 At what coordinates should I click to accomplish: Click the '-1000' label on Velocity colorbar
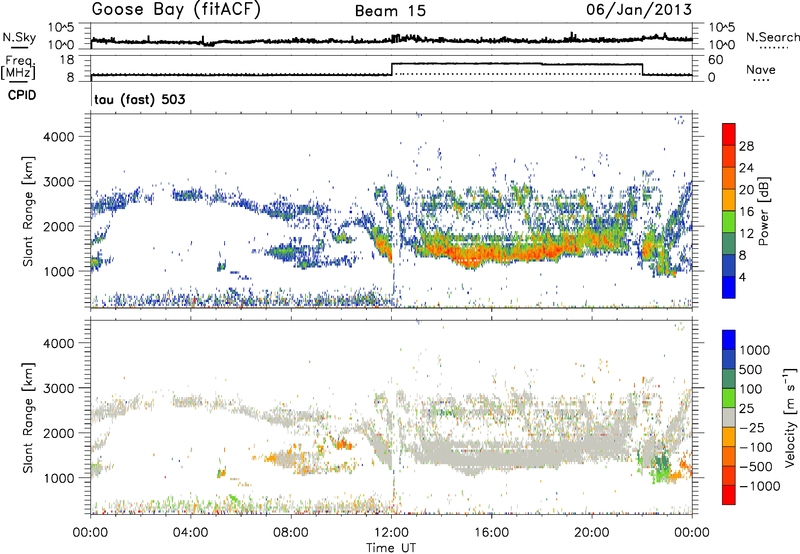tap(760, 486)
